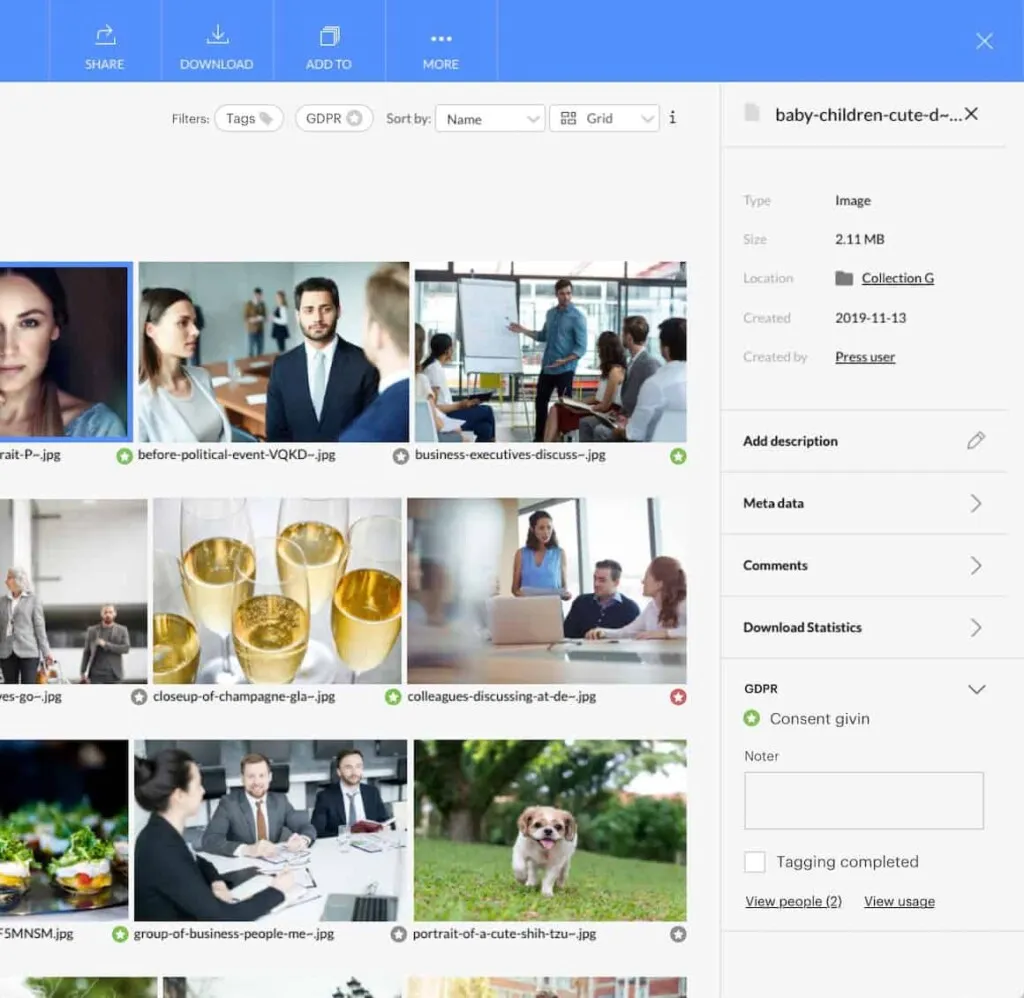Open the Add To collection icon

[x=329, y=37]
